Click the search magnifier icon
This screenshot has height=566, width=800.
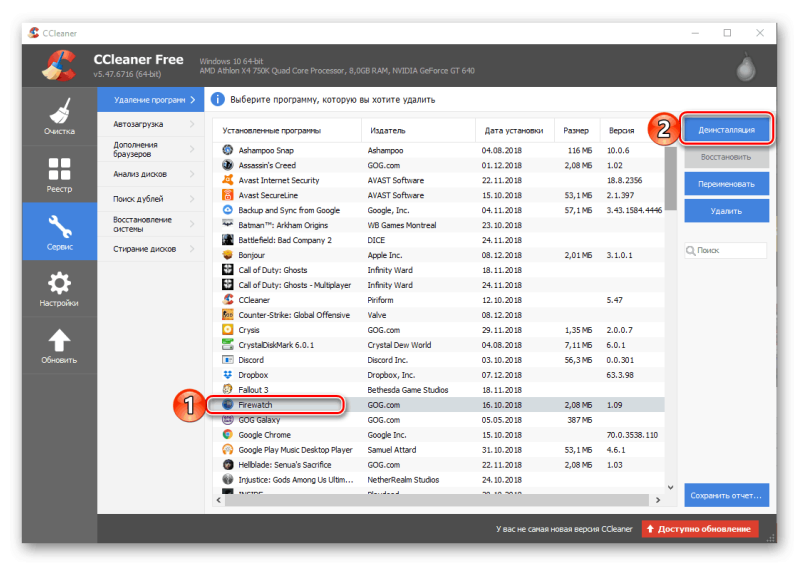point(690,251)
